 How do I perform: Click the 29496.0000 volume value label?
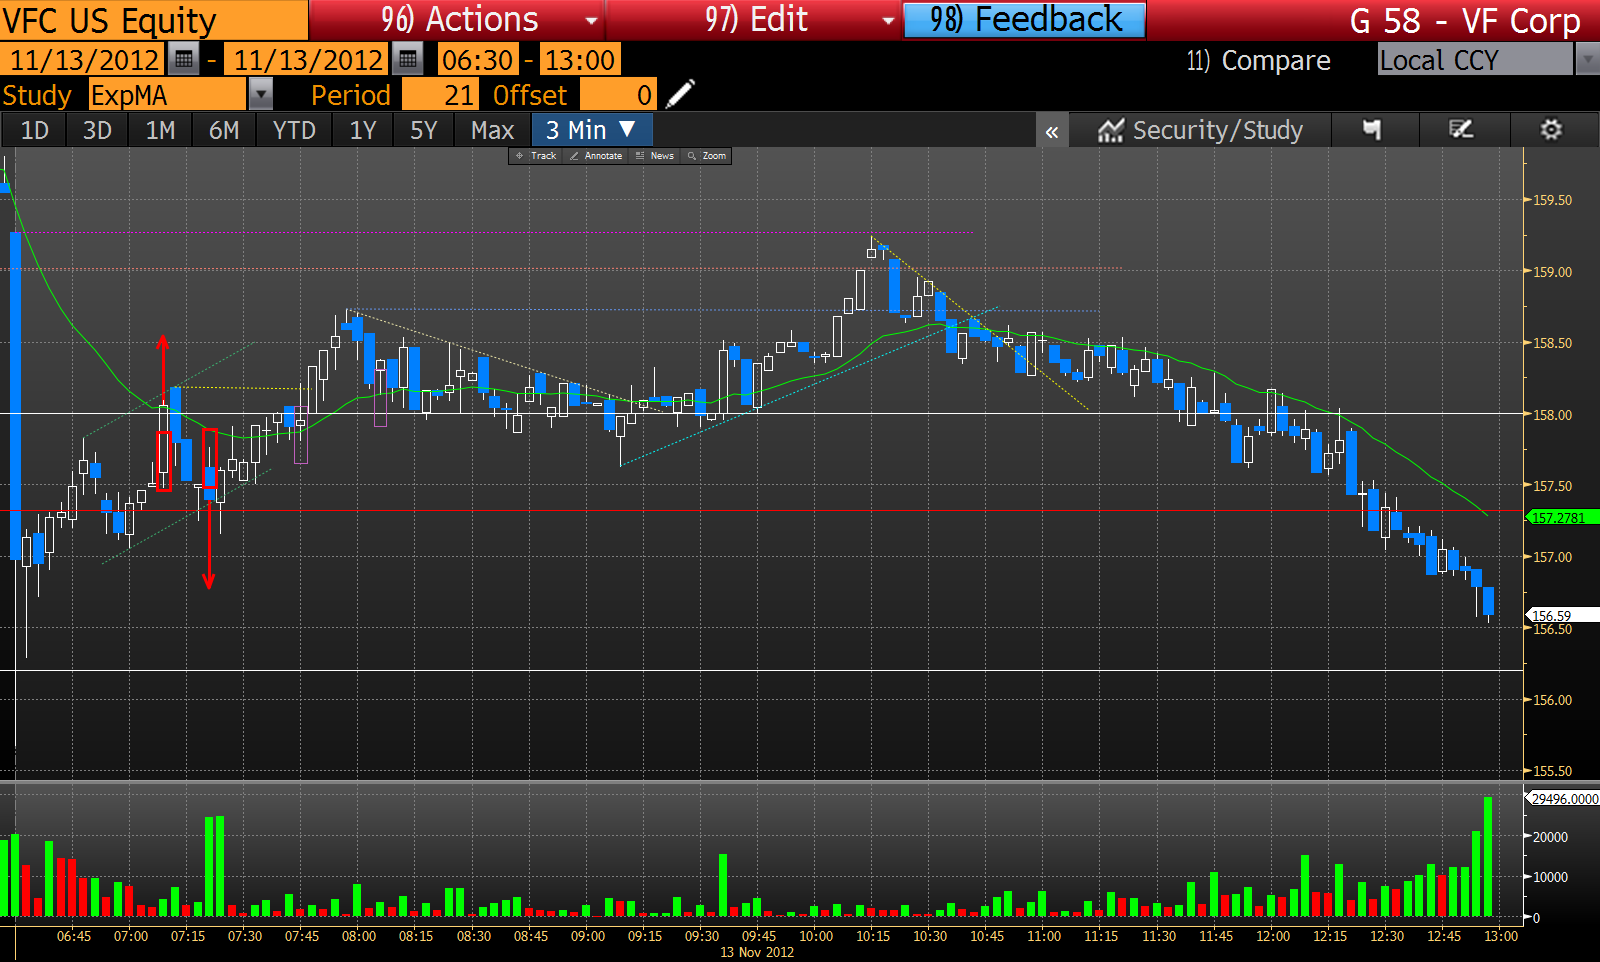tap(1563, 799)
